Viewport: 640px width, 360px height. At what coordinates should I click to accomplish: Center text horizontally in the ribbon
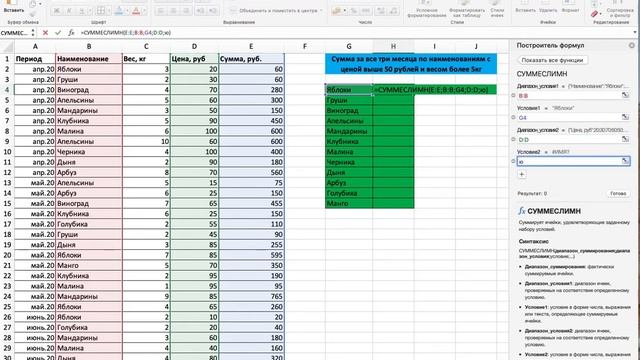(173, 11)
